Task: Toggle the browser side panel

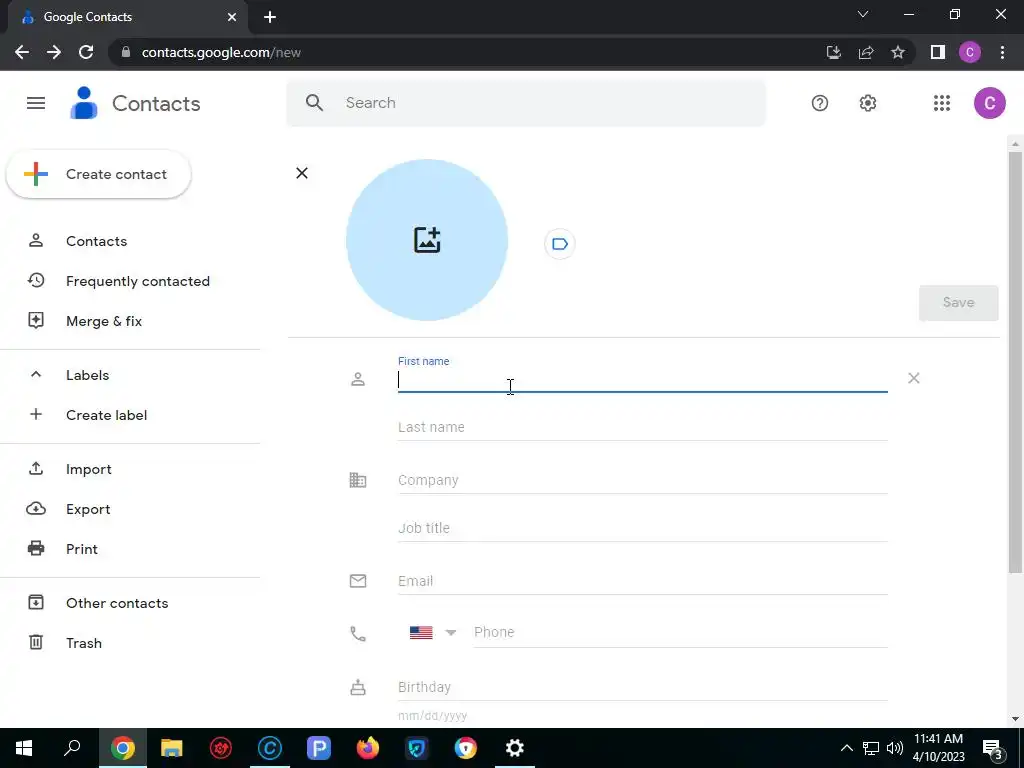Action: [x=938, y=52]
